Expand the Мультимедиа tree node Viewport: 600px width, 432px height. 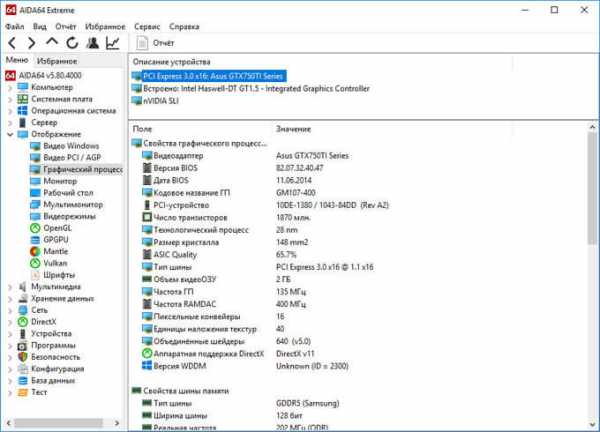click(x=10, y=287)
